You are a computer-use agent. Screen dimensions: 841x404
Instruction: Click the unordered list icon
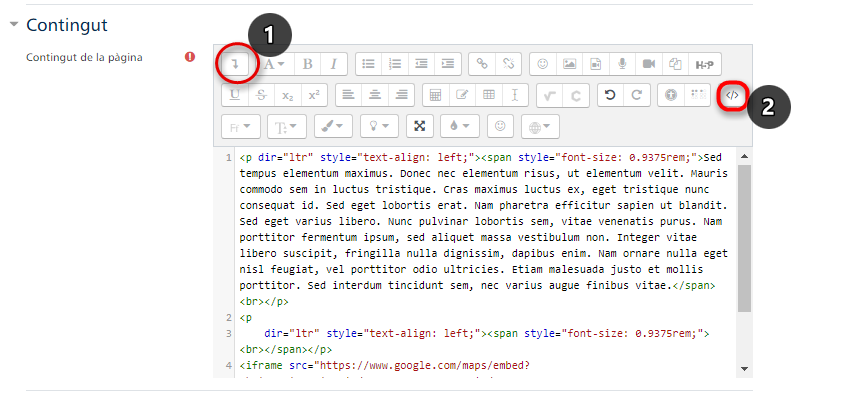(368, 63)
